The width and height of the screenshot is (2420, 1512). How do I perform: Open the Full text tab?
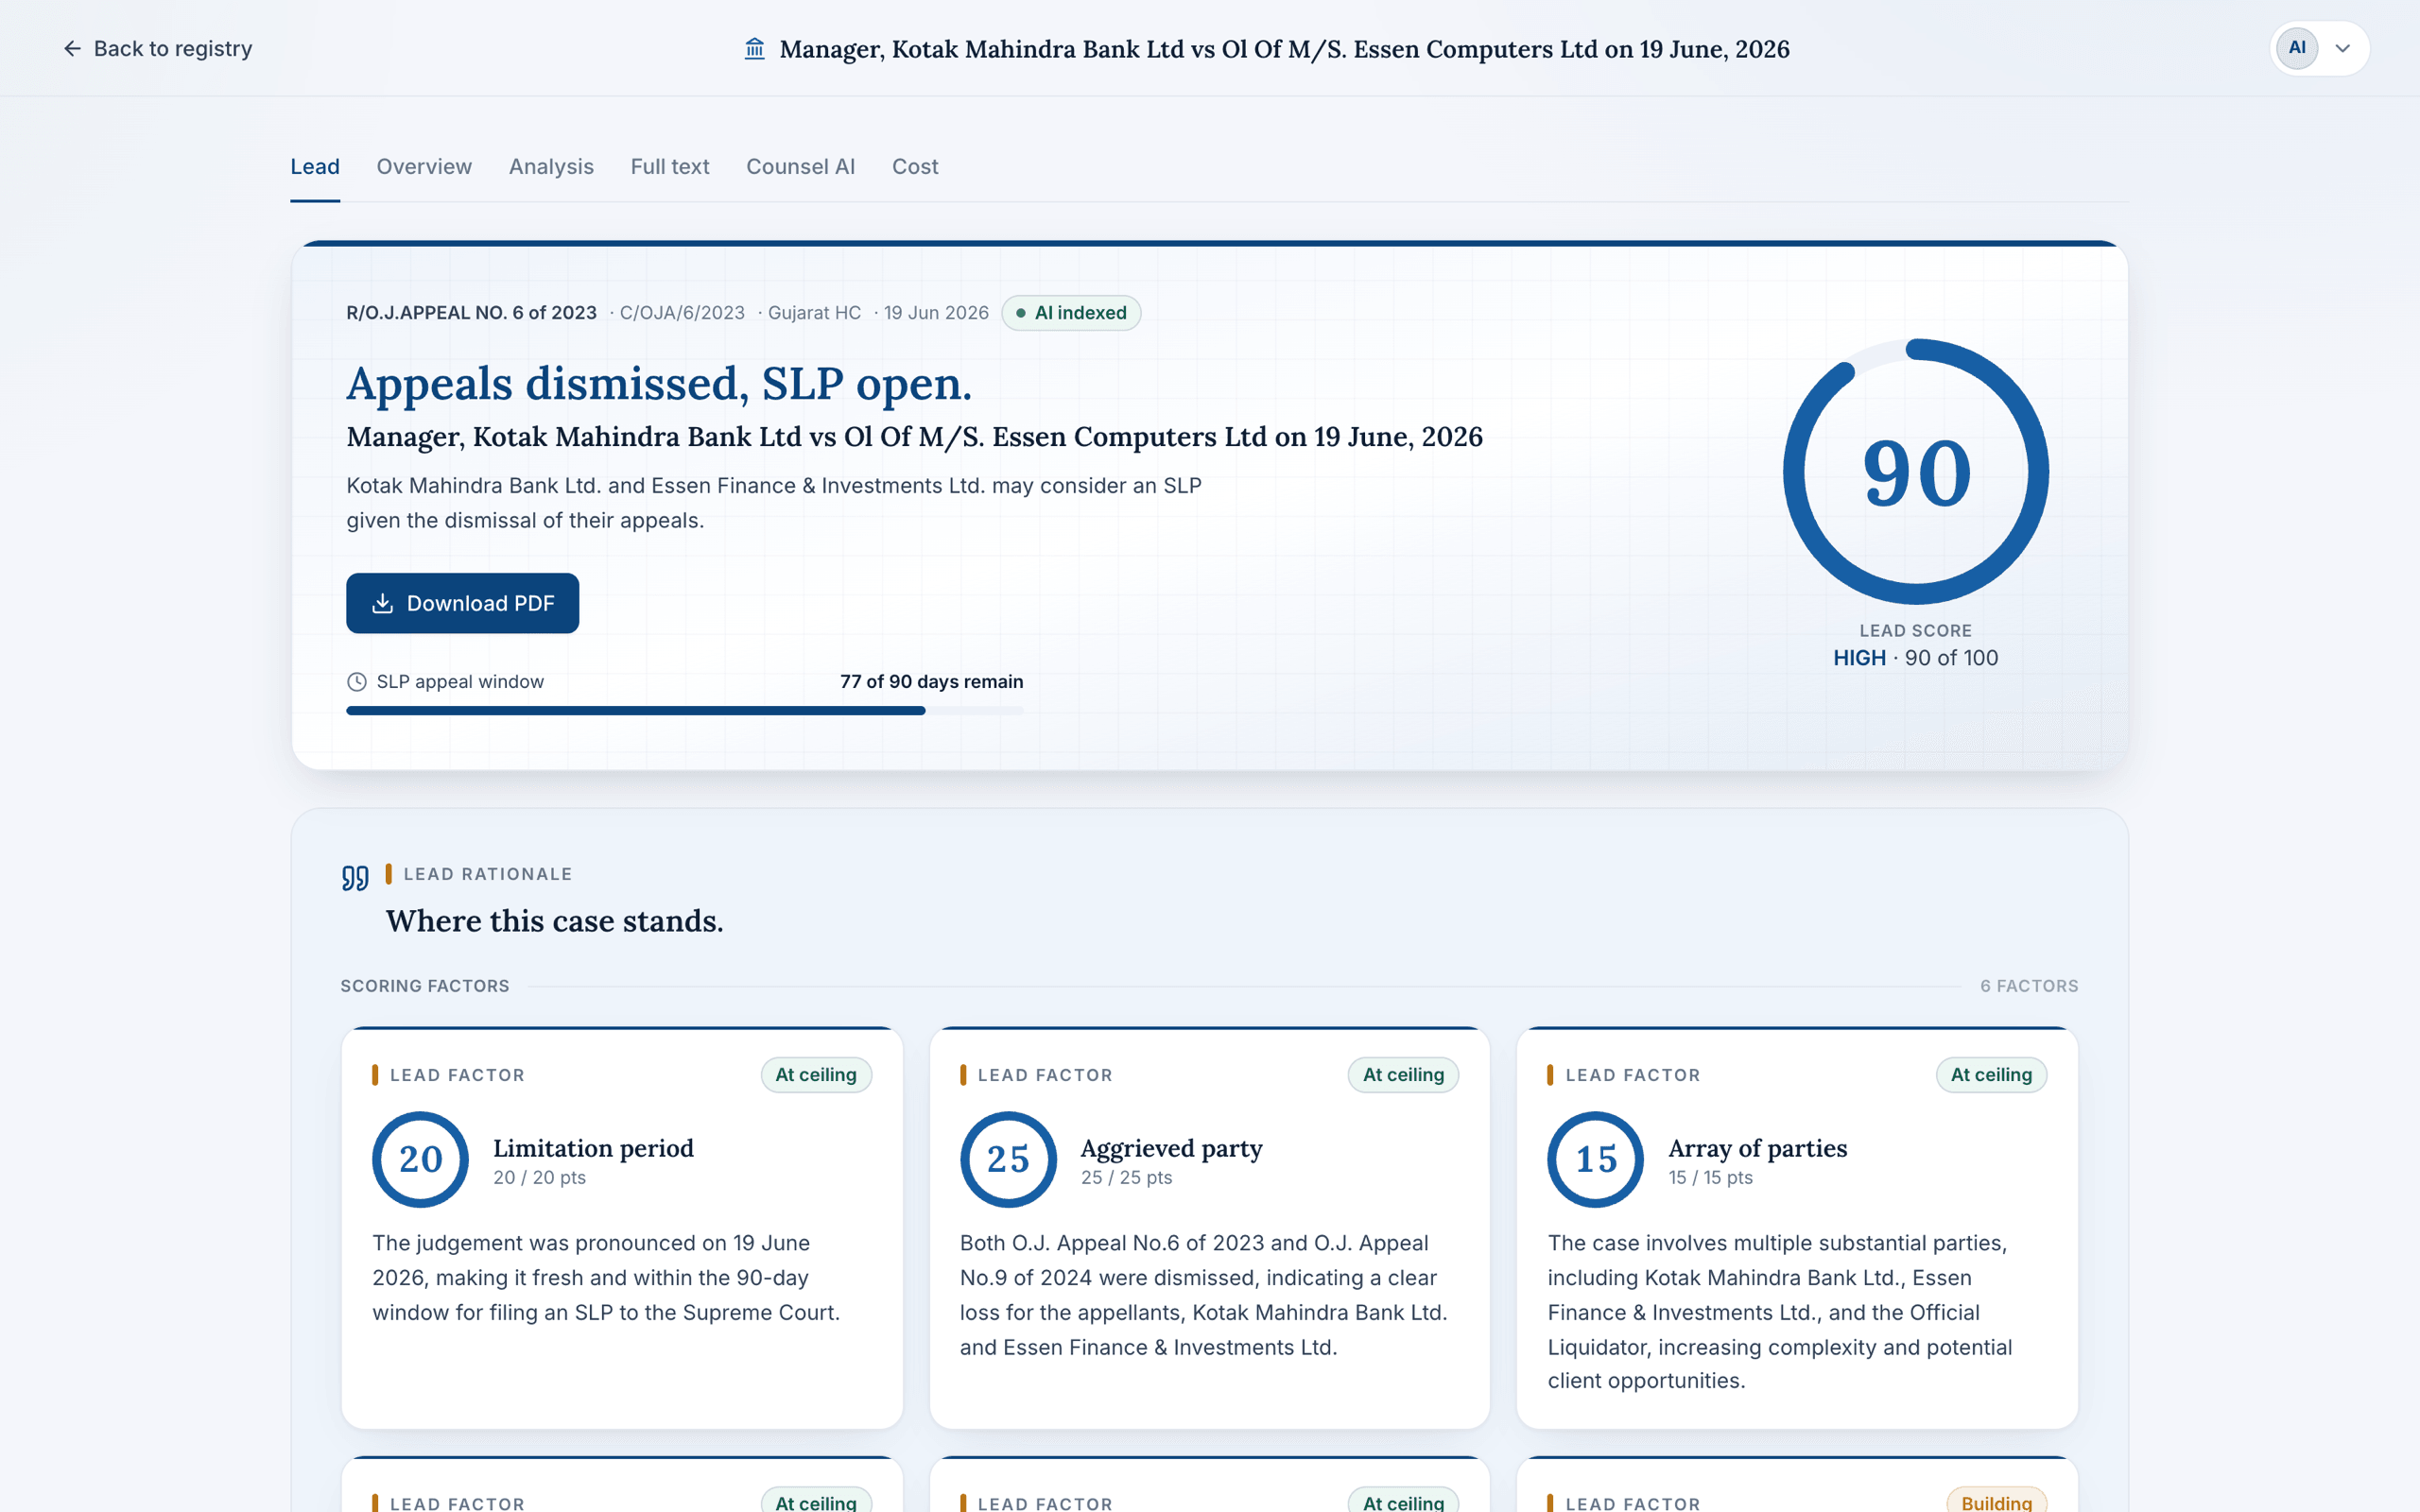coord(670,167)
